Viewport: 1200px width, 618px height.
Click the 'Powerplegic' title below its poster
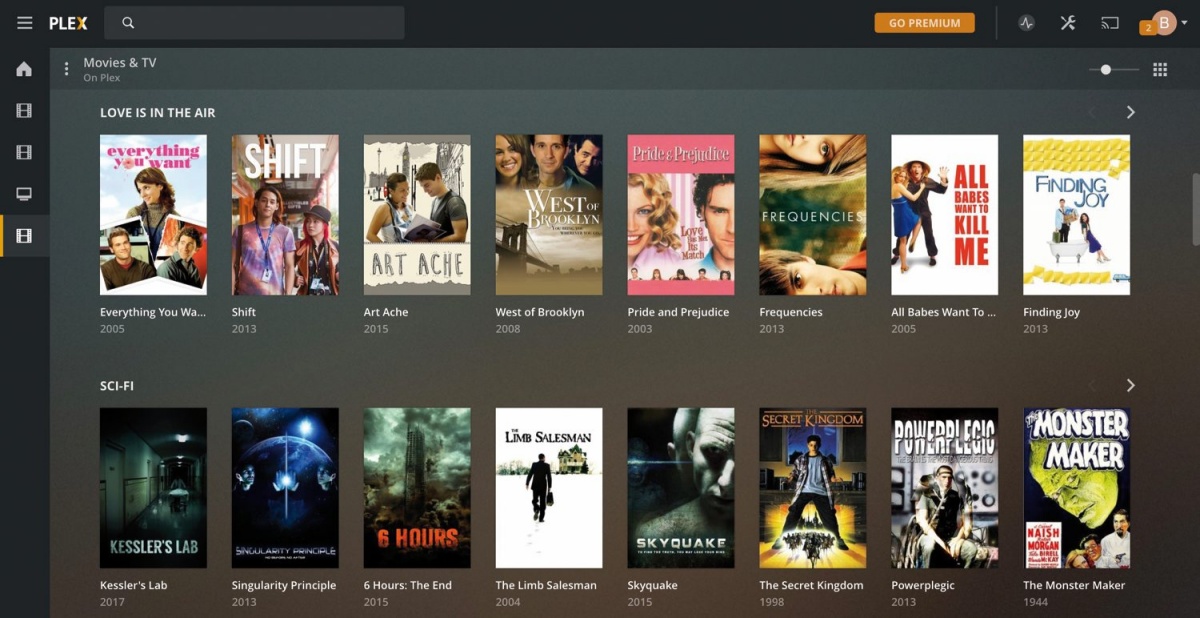[x=923, y=585]
